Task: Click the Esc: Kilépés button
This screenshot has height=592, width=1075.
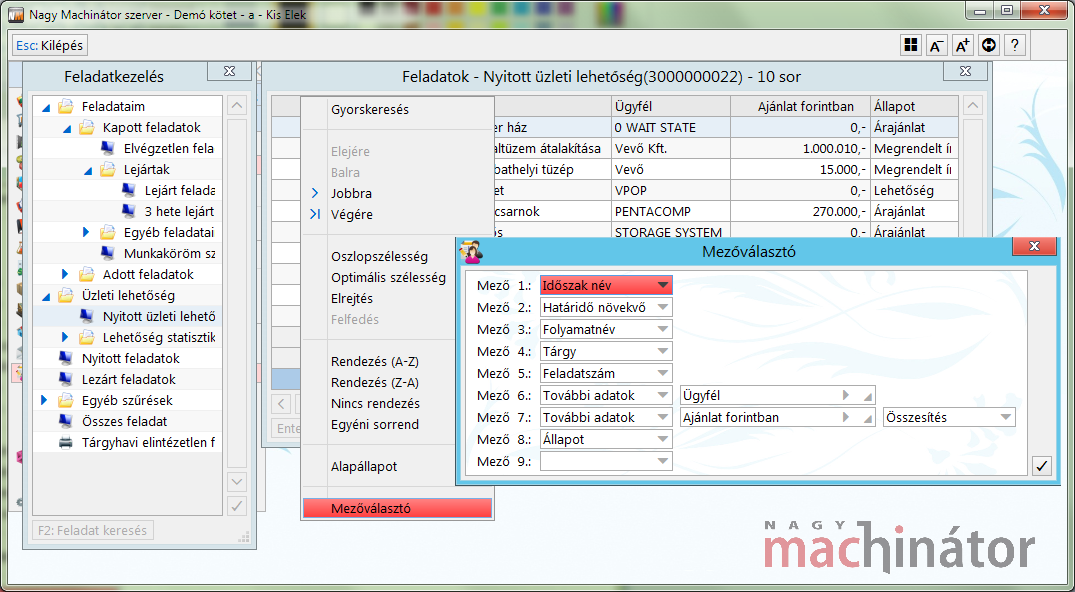Action: click(50, 46)
